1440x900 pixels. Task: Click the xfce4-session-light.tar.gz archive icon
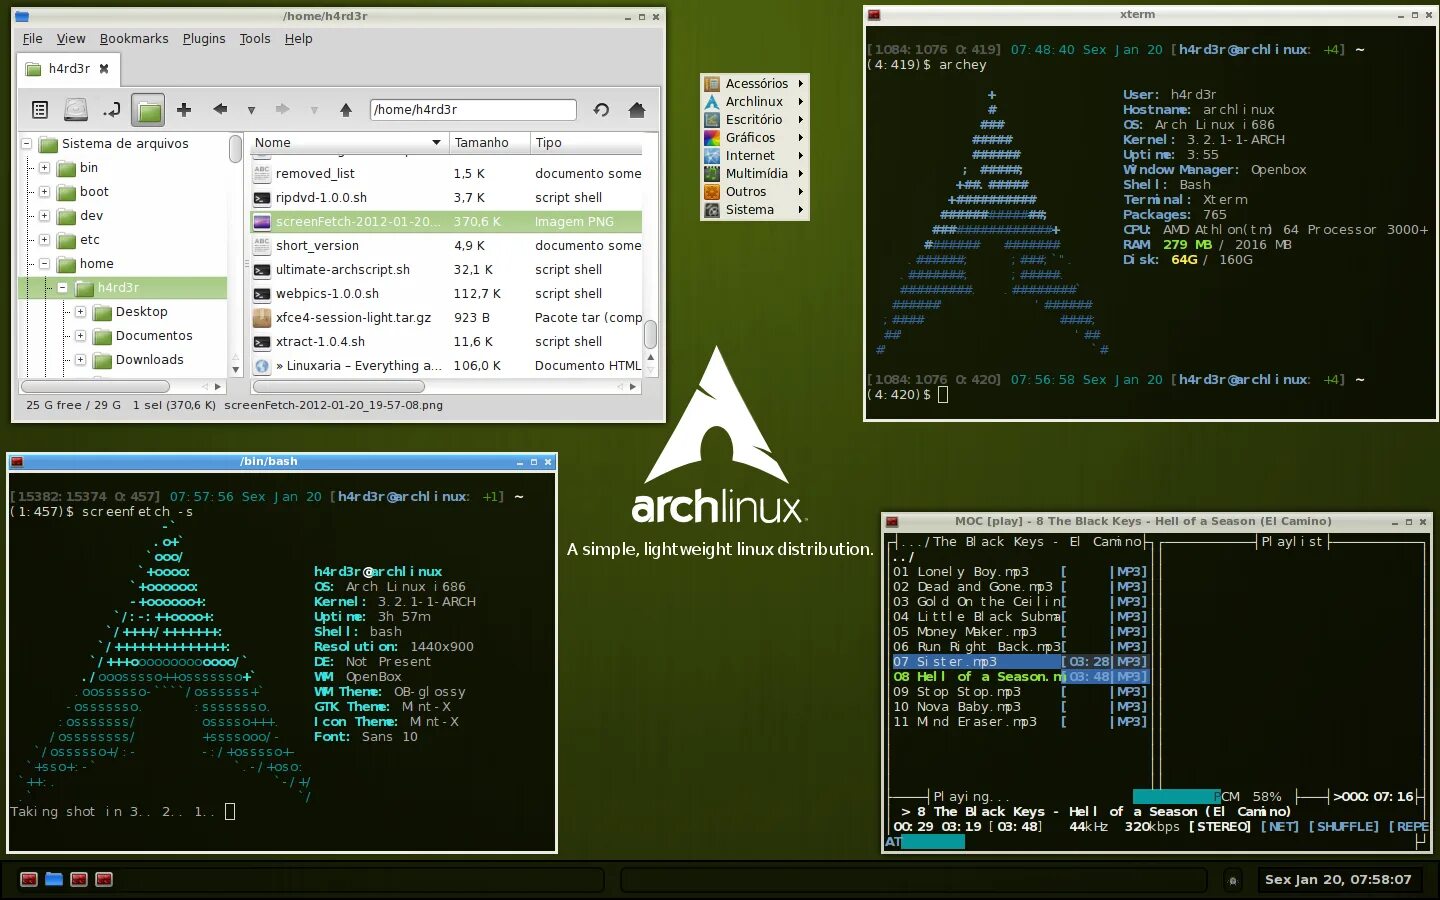pyautogui.click(x=262, y=318)
